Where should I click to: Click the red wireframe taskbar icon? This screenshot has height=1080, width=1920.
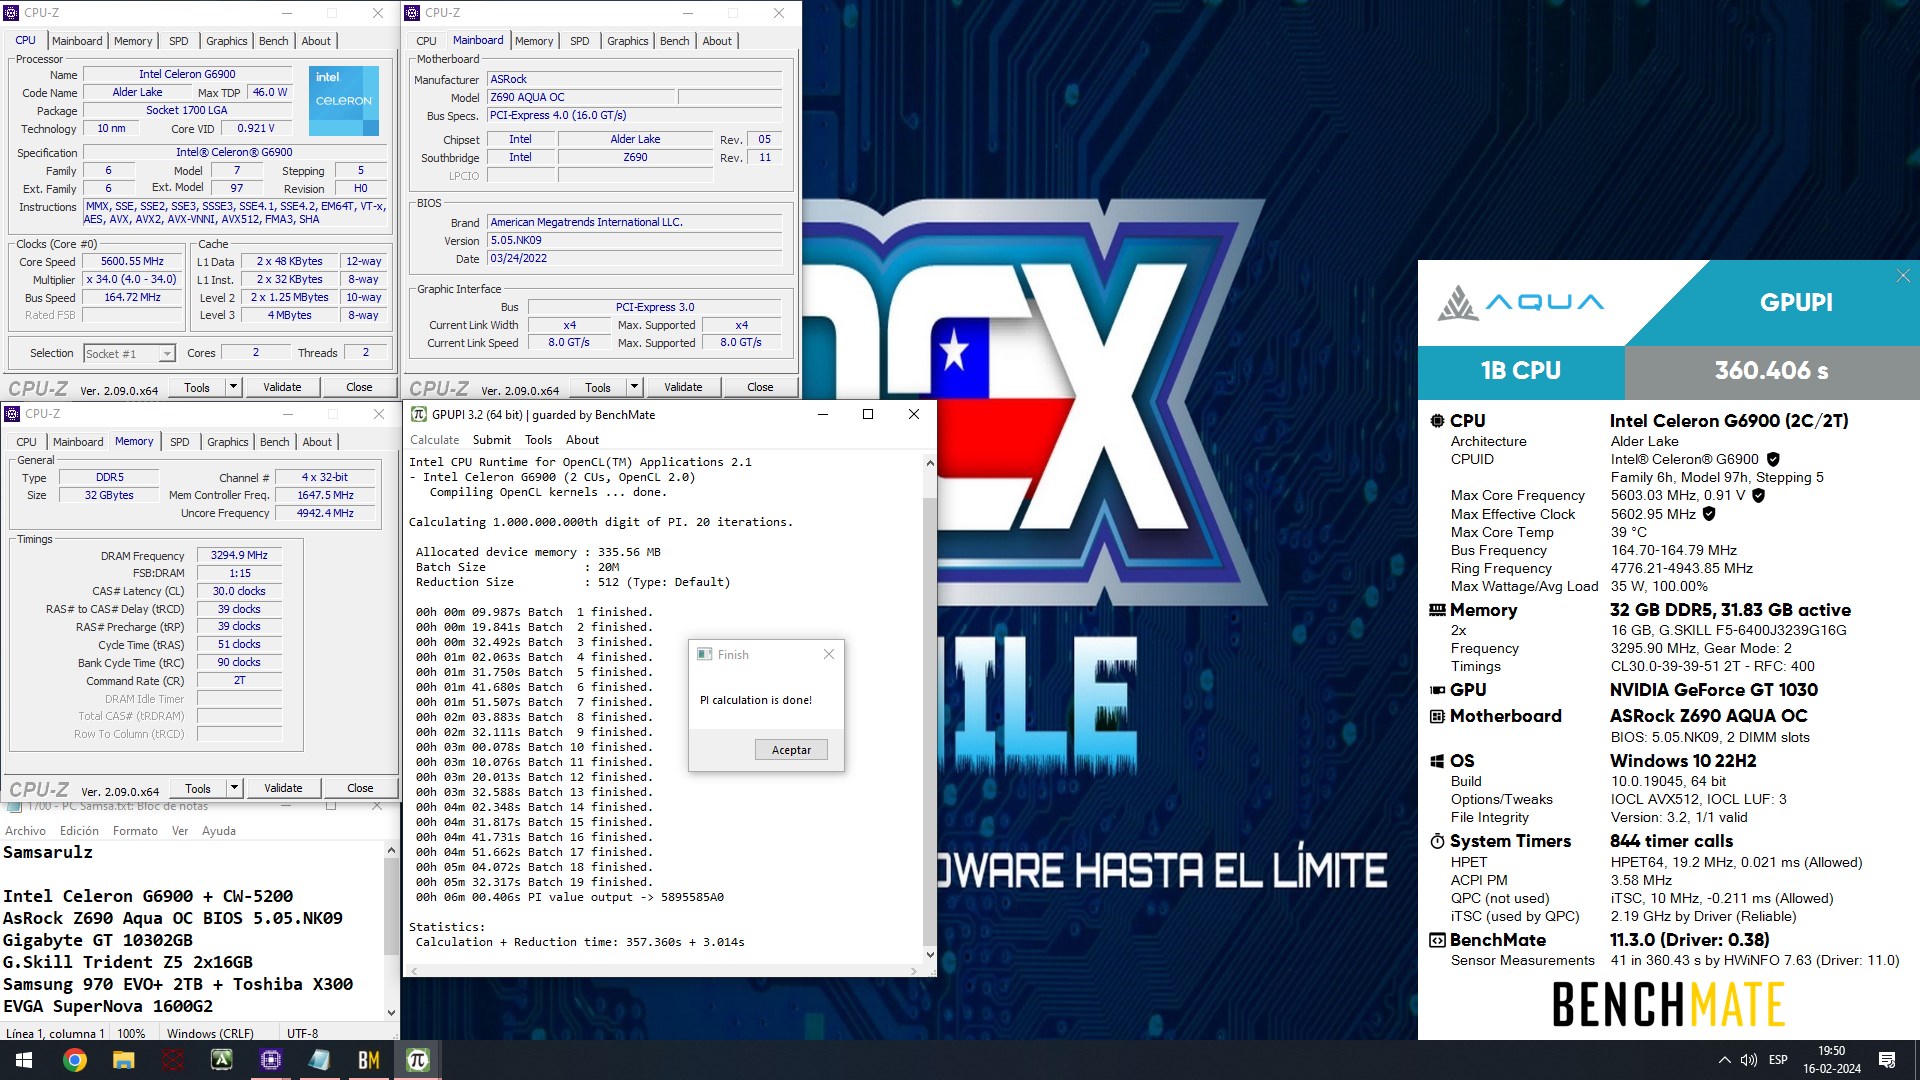click(173, 1060)
